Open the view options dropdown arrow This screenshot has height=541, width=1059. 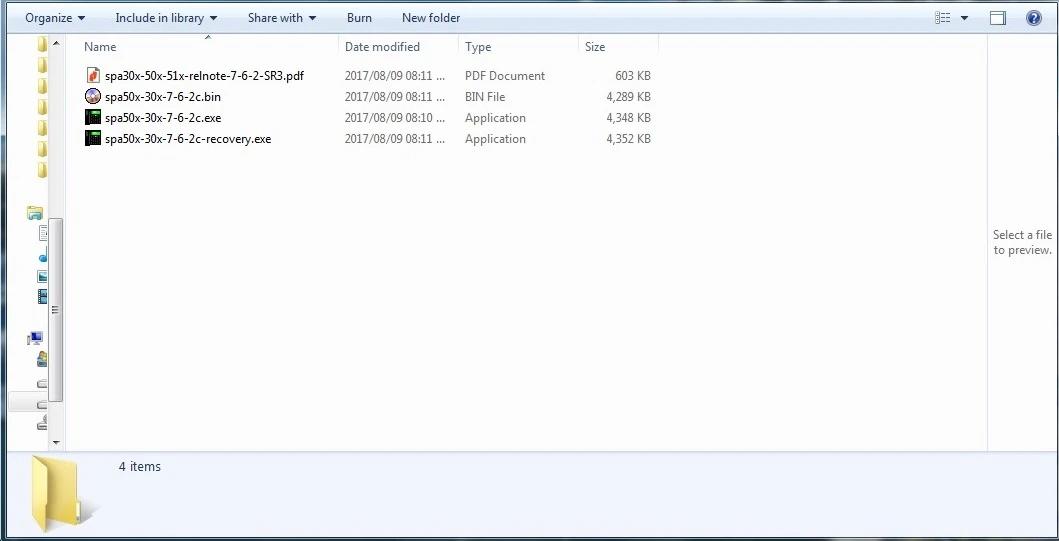pyautogui.click(x=964, y=18)
